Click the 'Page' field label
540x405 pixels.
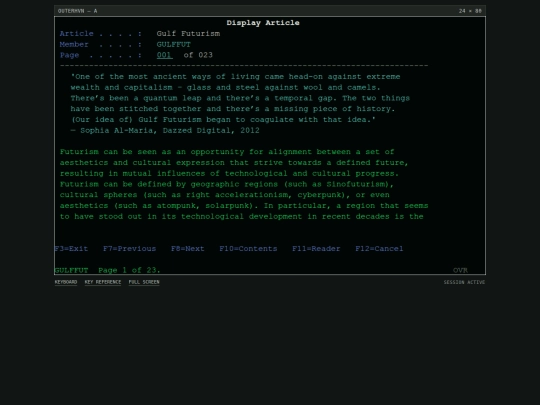click(69, 55)
